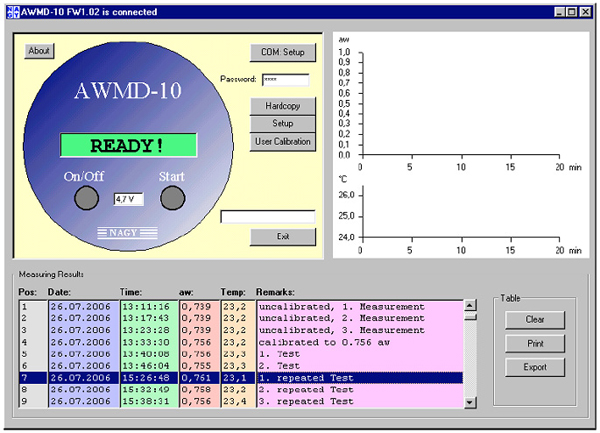Viewport: 600px width, 433px height.
Task: Clear the measurement table
Action: pyautogui.click(x=535, y=320)
